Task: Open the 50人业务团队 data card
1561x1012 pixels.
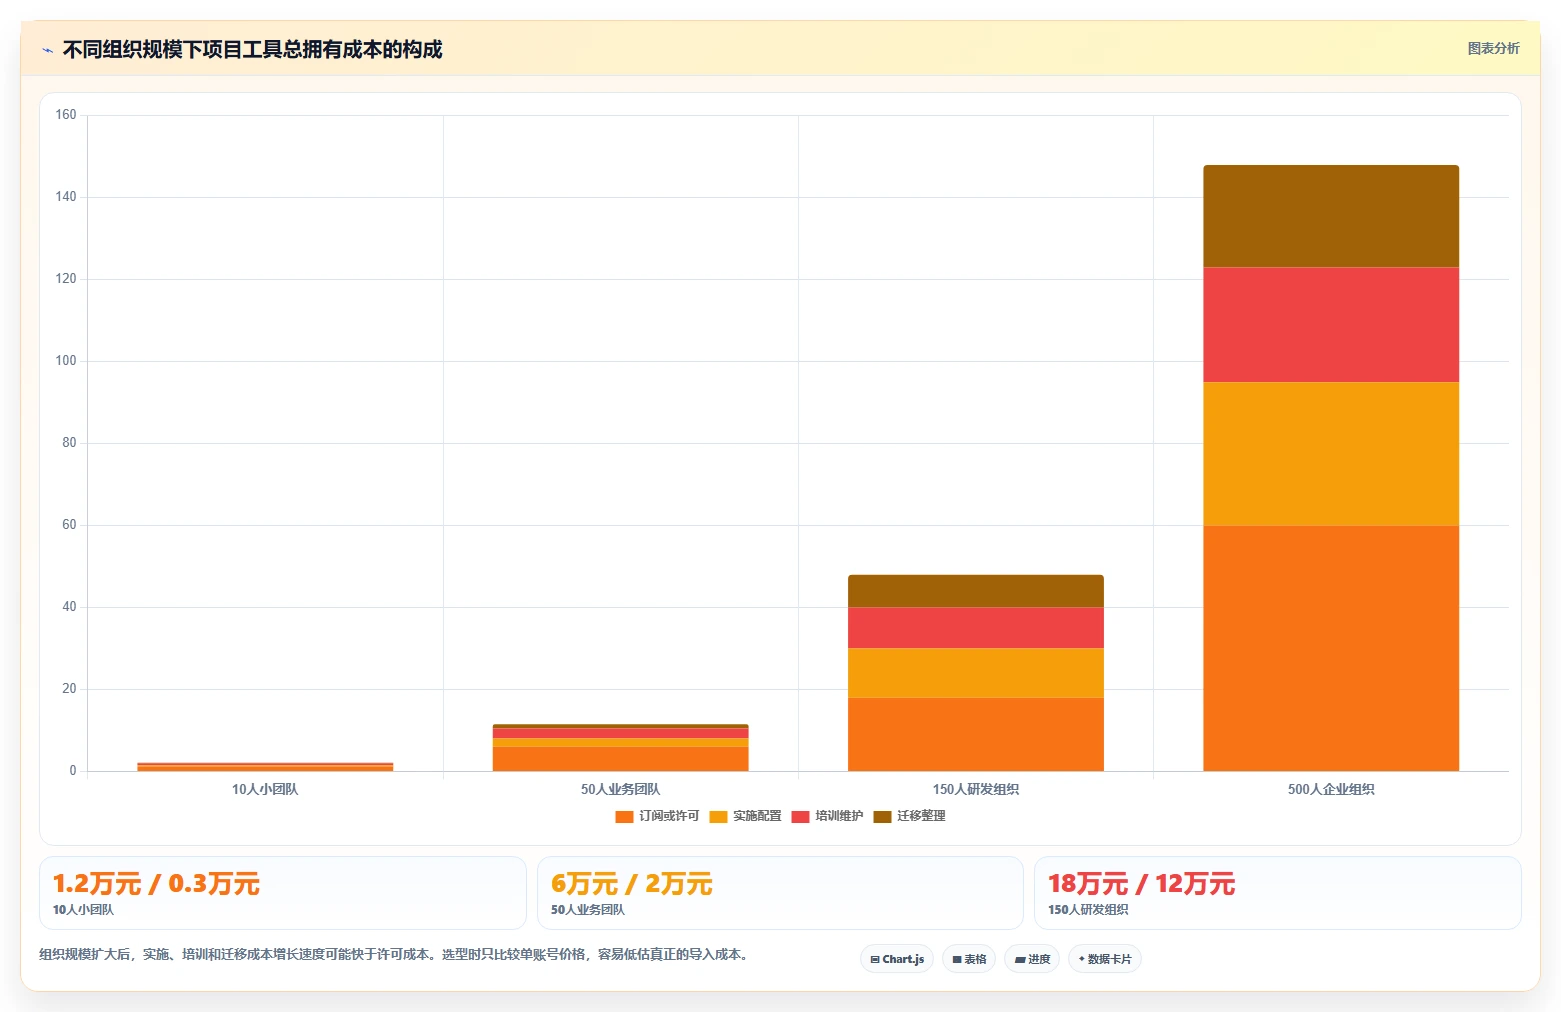Action: point(780,893)
